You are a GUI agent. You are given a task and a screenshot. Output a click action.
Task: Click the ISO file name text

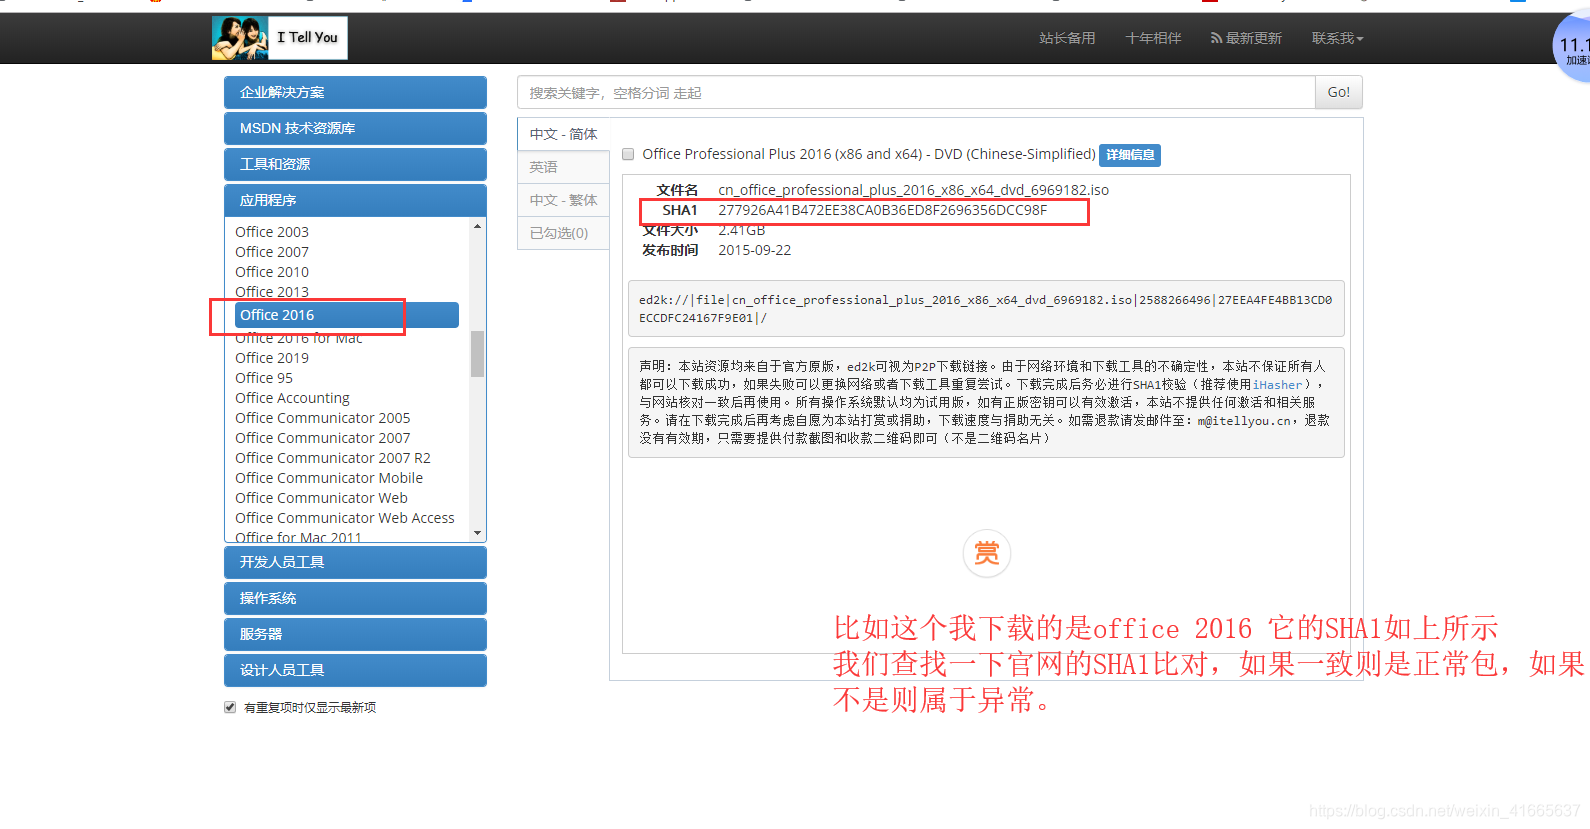click(x=913, y=190)
